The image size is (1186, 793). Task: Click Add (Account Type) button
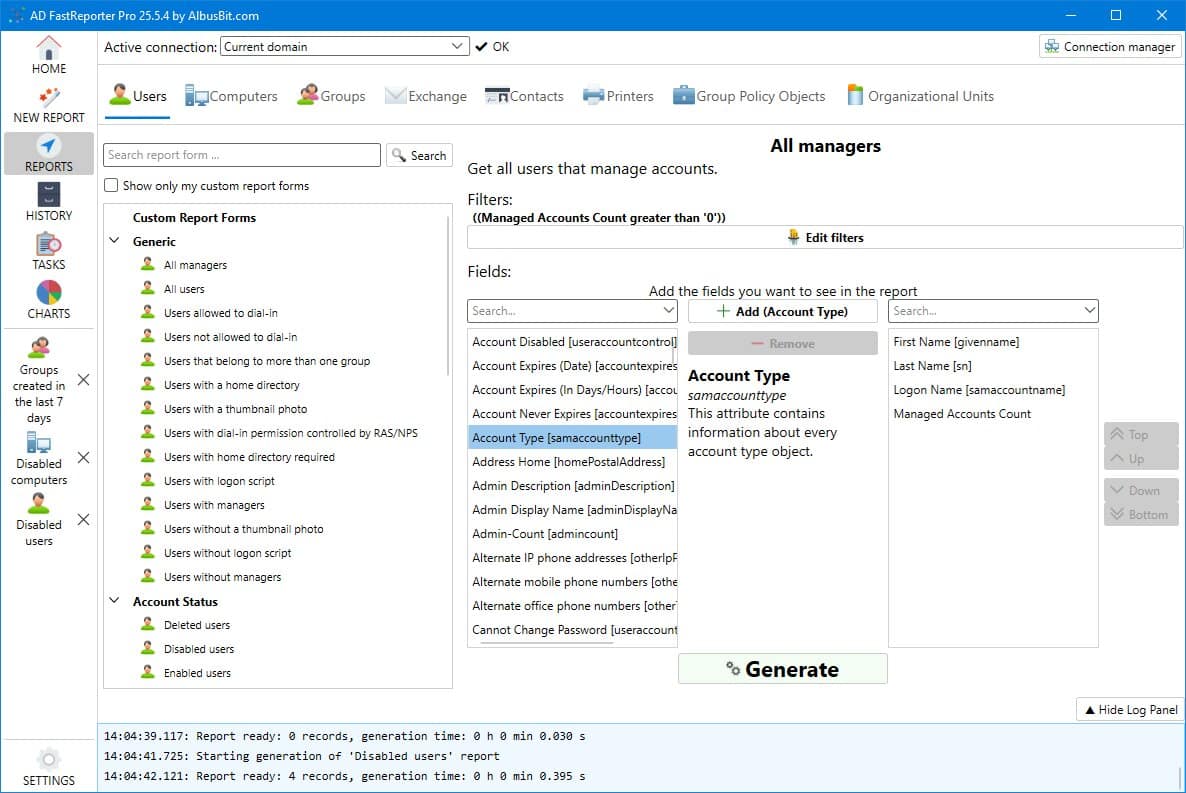783,311
